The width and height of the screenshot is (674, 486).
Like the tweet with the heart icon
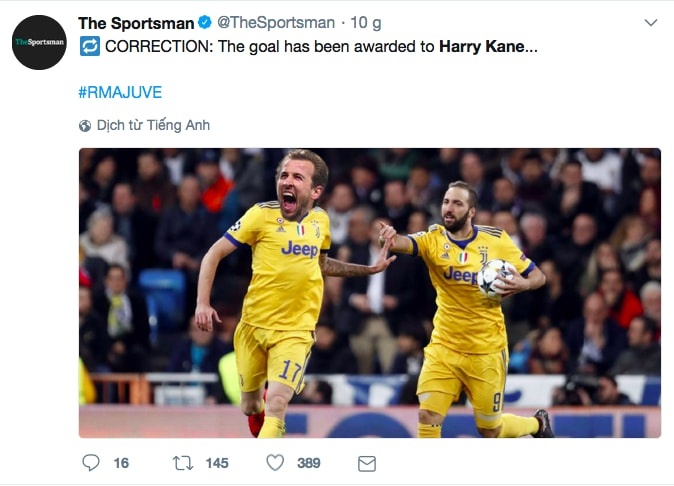pyautogui.click(x=275, y=463)
